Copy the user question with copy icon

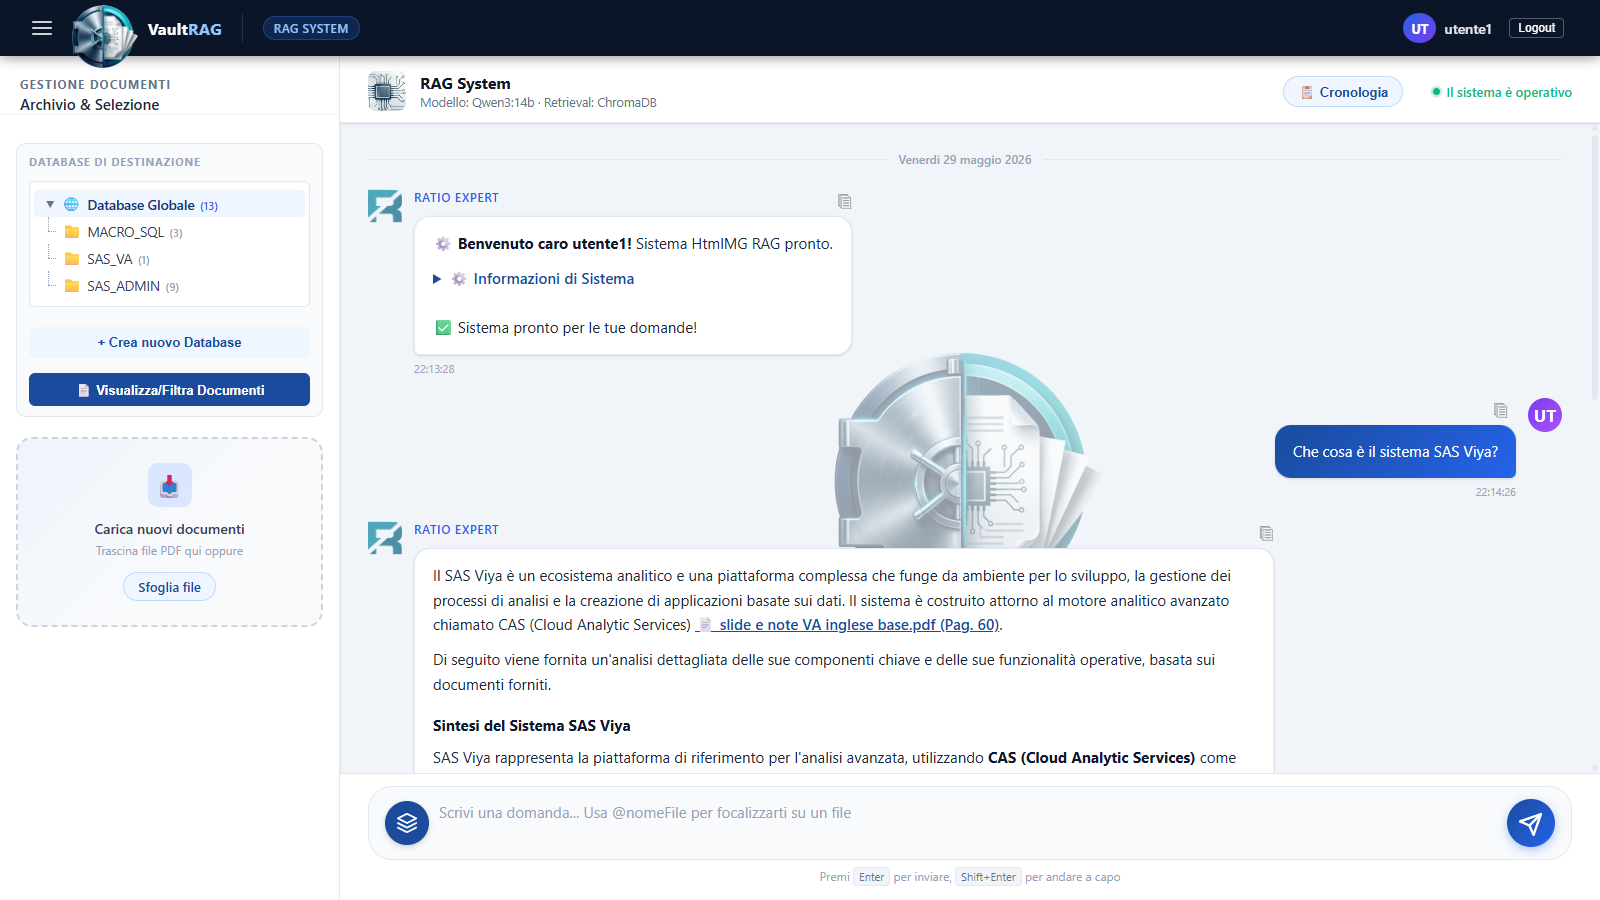coord(1500,410)
